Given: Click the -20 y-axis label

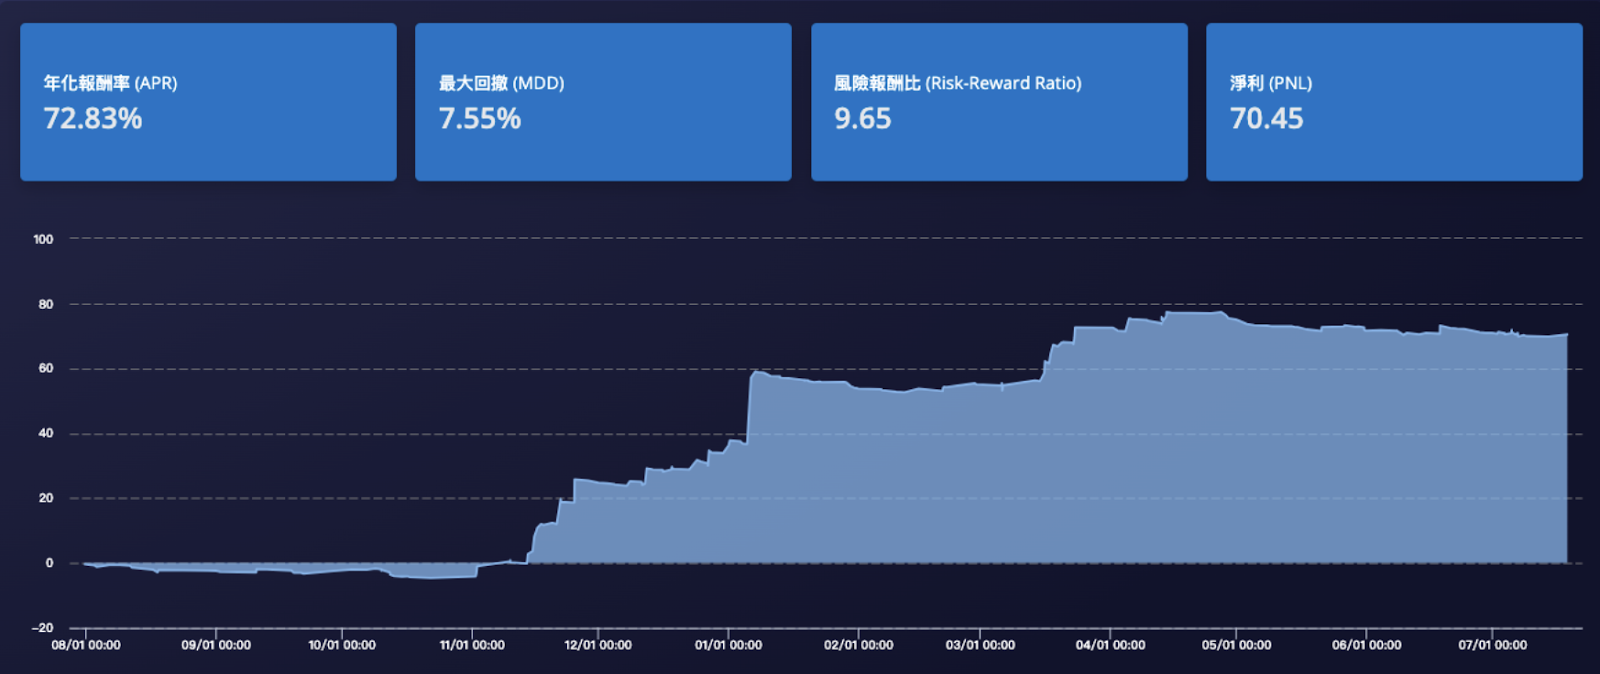Looking at the screenshot, I should (x=43, y=628).
